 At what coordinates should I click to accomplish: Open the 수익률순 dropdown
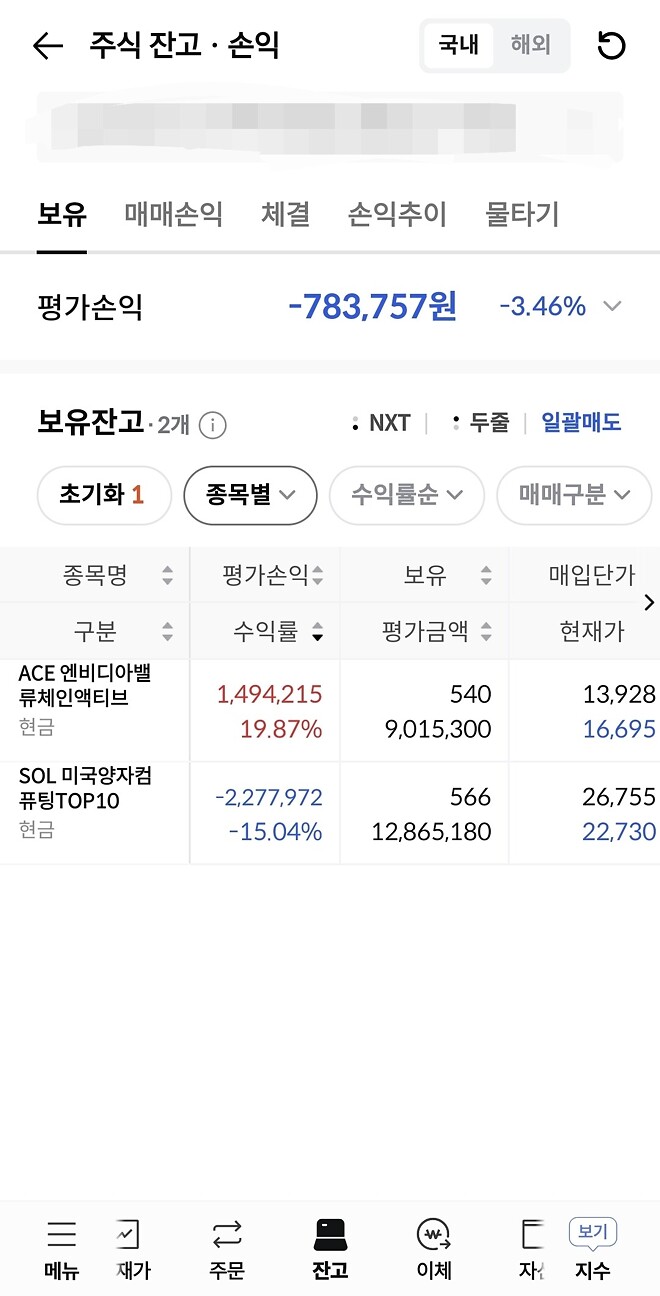coord(406,495)
